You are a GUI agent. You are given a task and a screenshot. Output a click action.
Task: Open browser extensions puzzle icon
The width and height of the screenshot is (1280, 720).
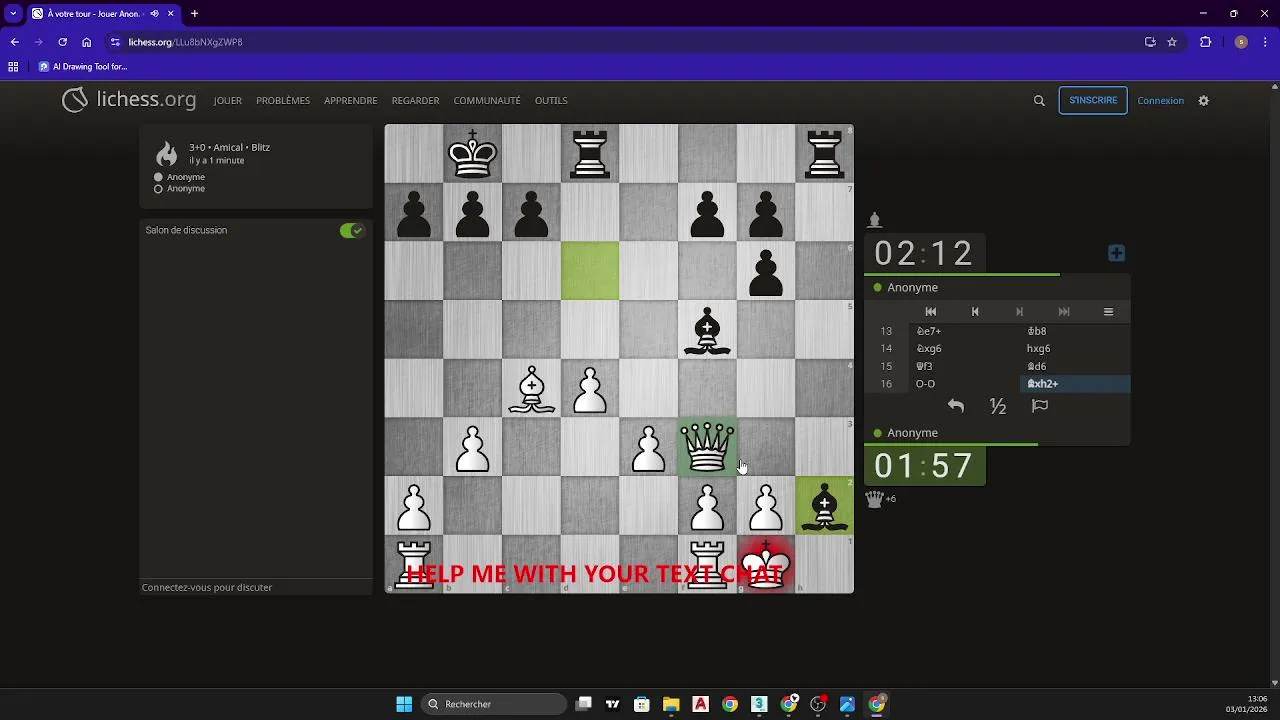click(1205, 42)
